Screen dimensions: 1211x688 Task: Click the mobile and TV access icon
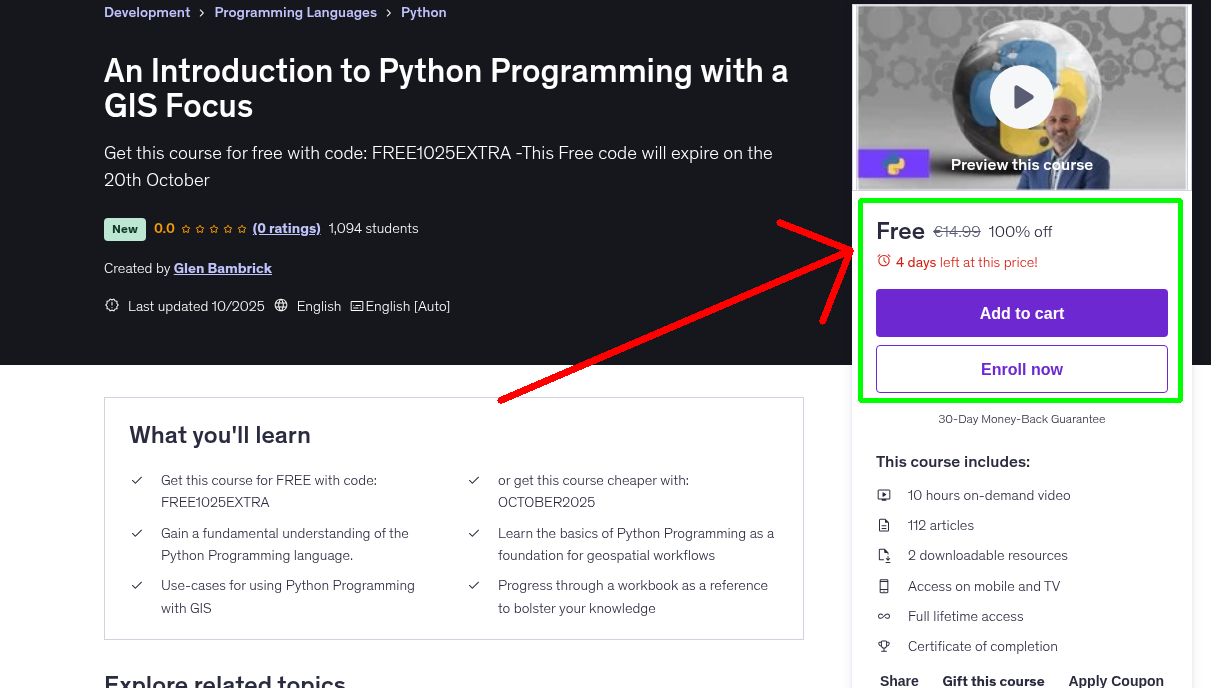pos(884,586)
